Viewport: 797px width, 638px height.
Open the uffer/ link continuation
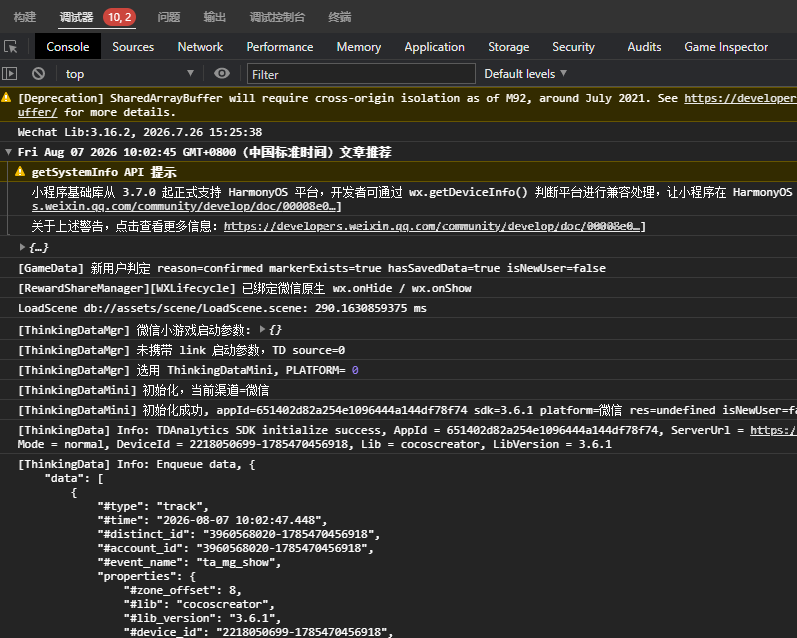(37, 112)
